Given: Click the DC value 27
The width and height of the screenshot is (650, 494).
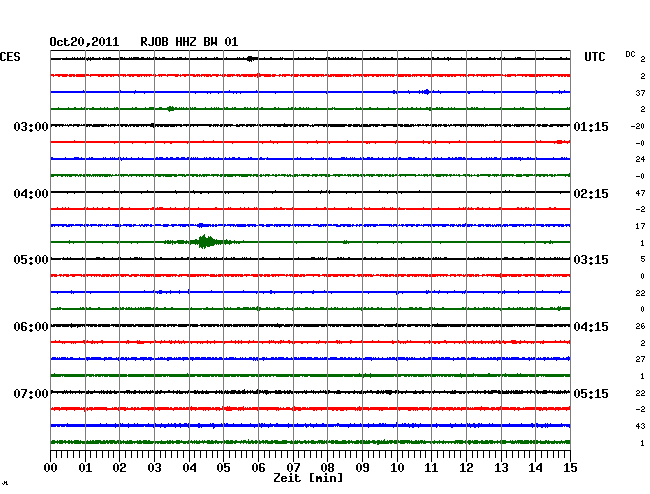Looking at the screenshot, I should (x=640, y=359).
